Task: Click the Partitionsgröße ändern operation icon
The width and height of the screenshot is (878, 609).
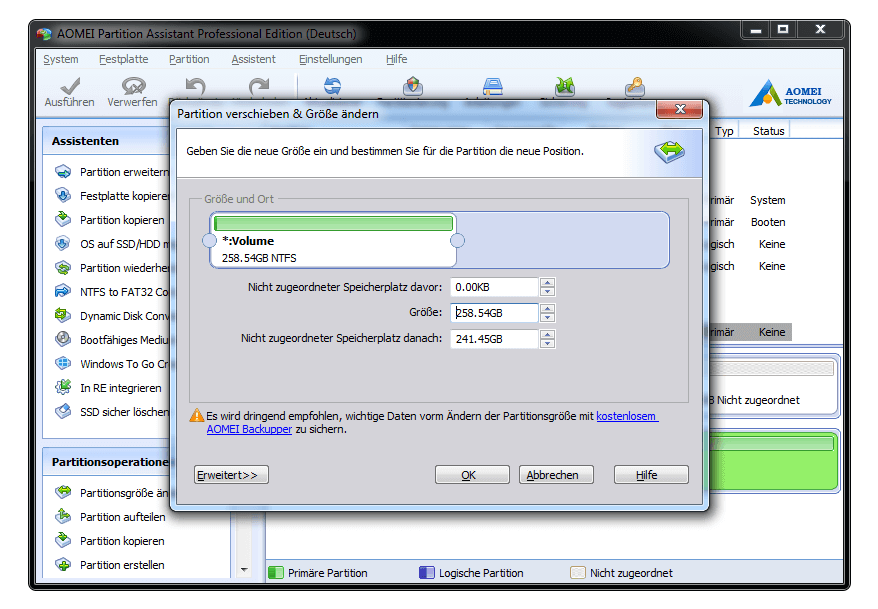Action: pyautogui.click(x=63, y=492)
